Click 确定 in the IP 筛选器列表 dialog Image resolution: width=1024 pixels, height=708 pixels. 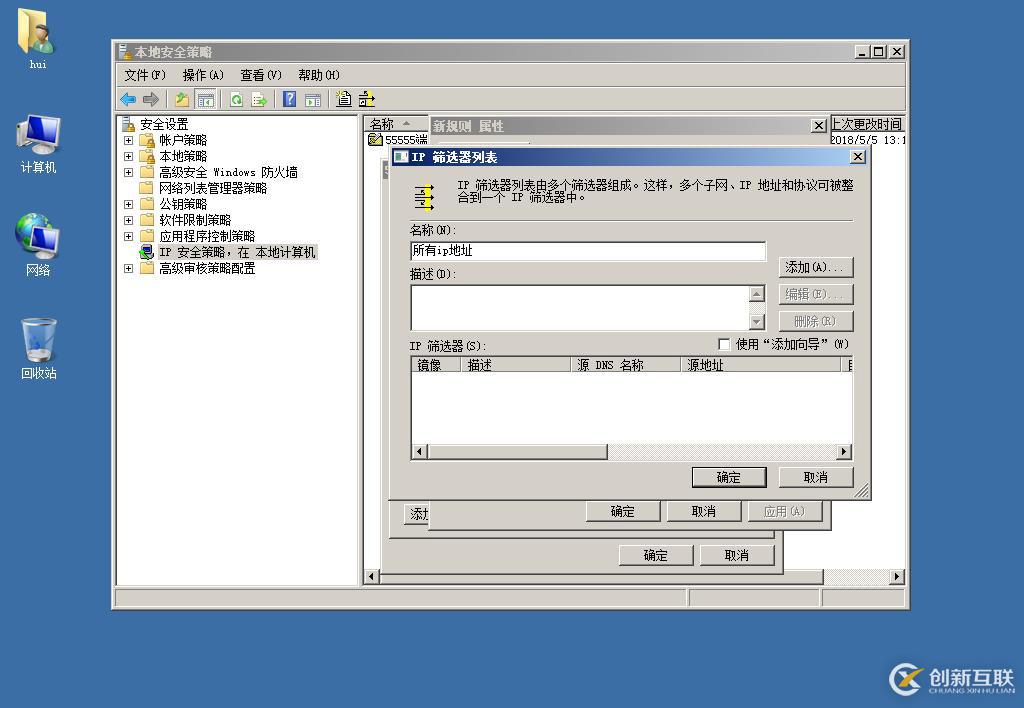pos(729,477)
